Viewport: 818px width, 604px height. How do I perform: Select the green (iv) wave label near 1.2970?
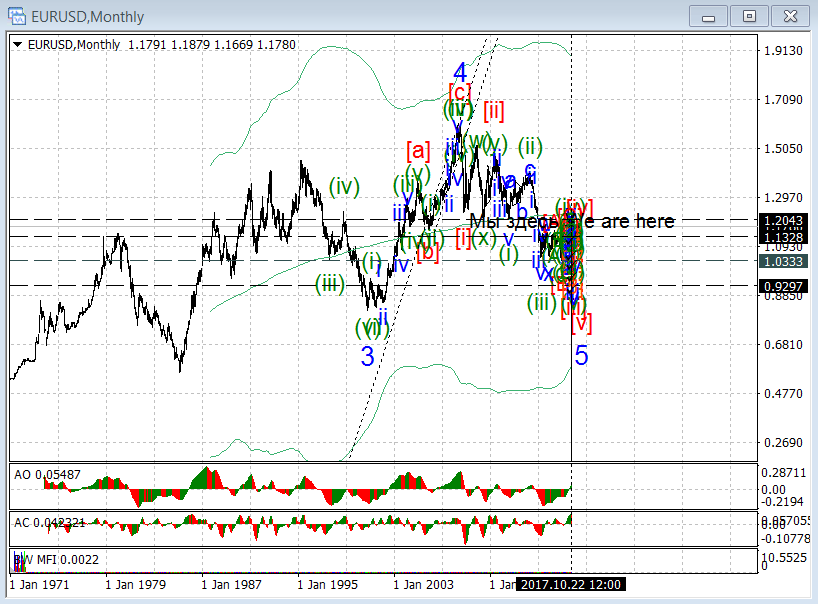[344, 186]
